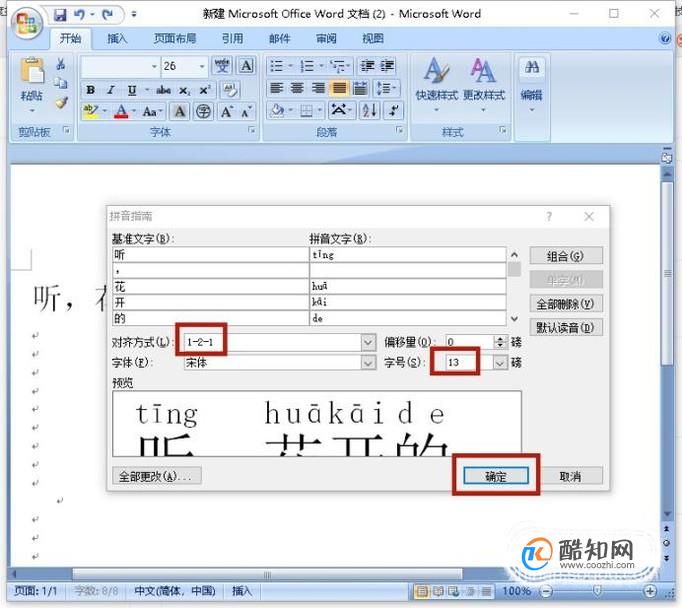Select the Format Painter brush icon
The image size is (682, 608).
[x=60, y=103]
